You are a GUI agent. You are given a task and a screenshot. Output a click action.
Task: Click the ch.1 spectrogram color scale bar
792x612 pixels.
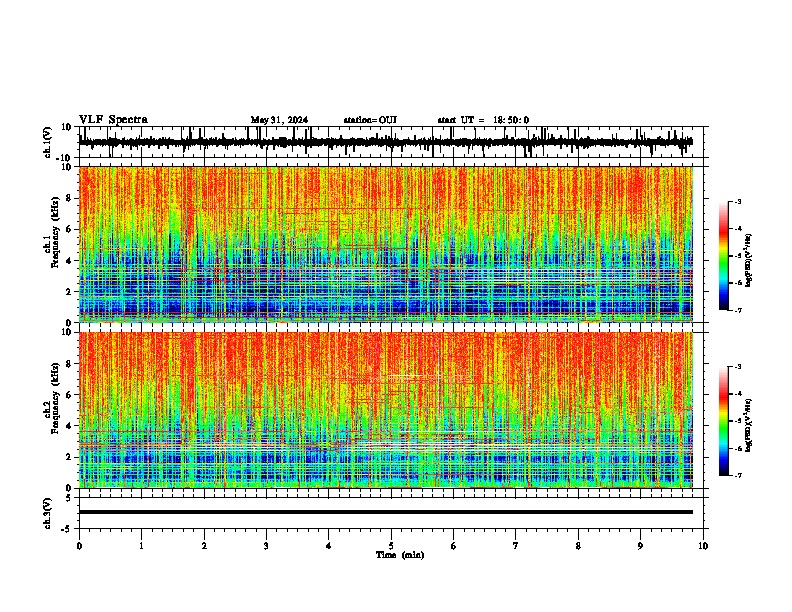tap(723, 256)
